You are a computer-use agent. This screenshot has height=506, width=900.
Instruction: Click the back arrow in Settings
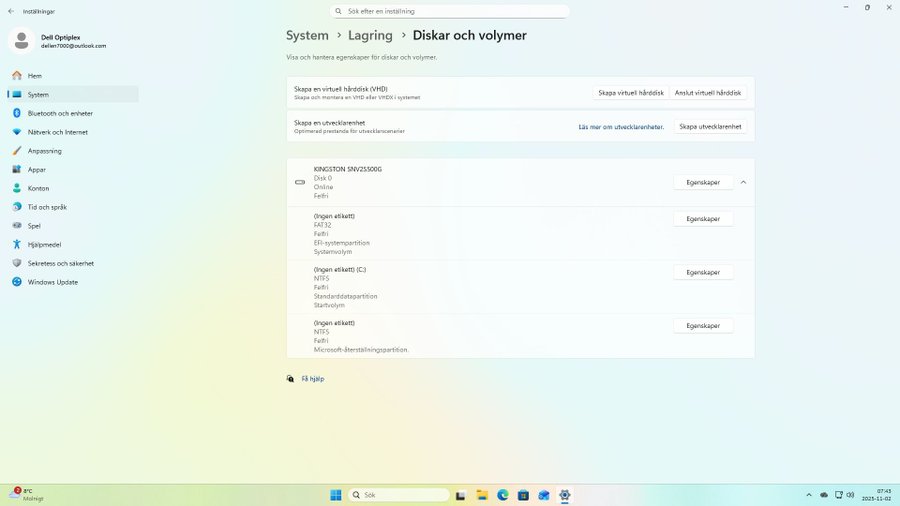click(x=11, y=11)
